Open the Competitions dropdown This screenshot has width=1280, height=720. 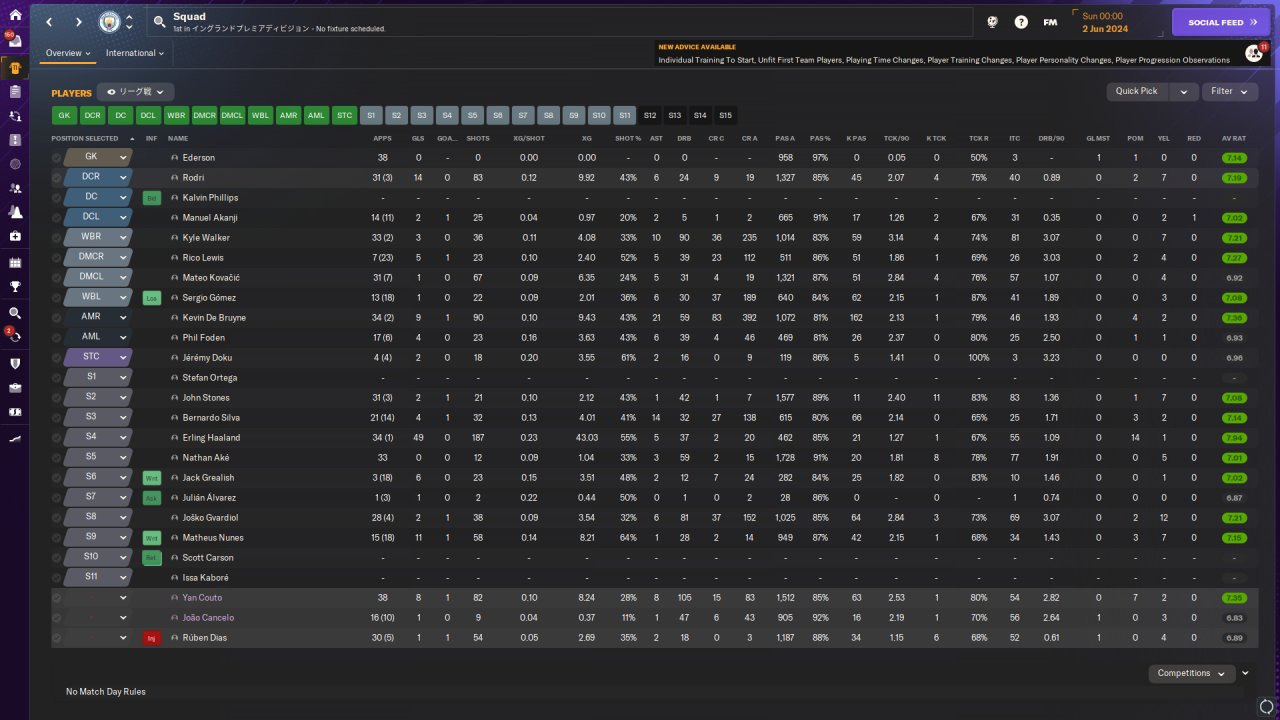pyautogui.click(x=1191, y=673)
